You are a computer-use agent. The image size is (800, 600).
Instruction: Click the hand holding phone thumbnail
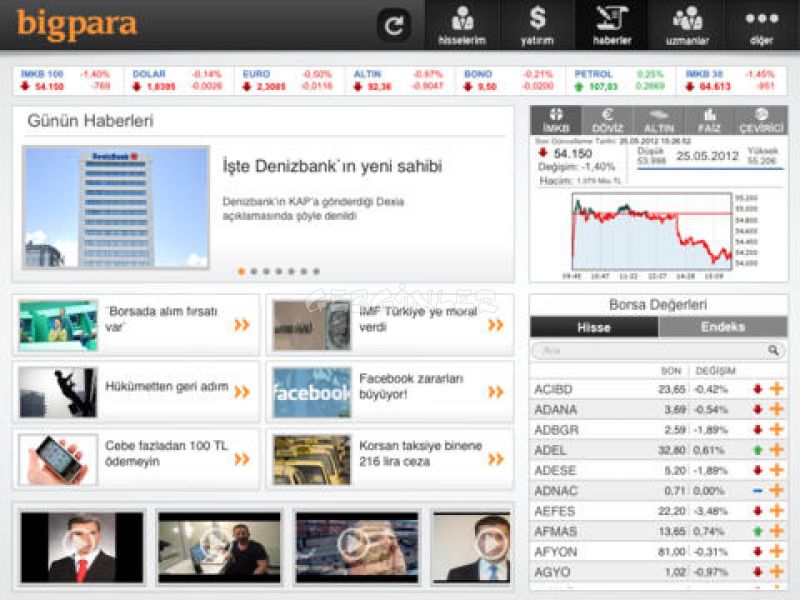(58, 459)
